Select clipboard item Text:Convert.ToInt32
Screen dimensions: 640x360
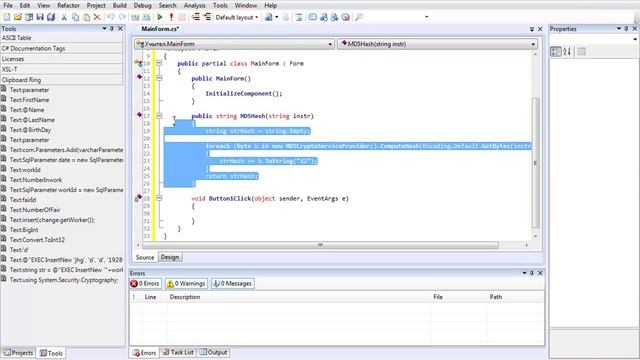click(x=37, y=240)
